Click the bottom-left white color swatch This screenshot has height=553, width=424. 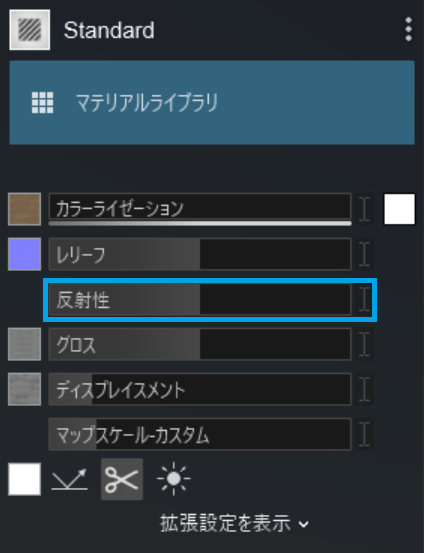(24, 479)
